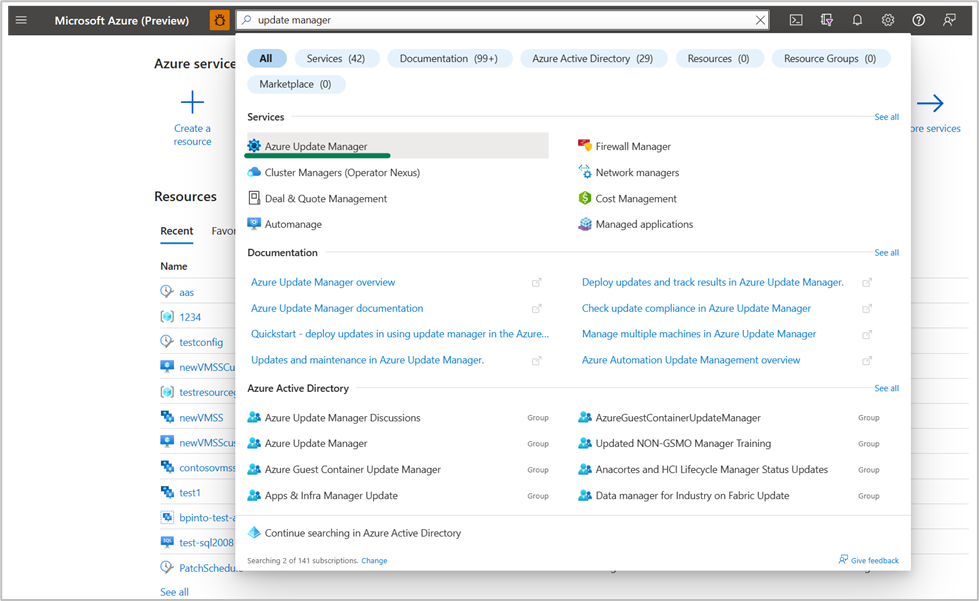The width and height of the screenshot is (979, 601).
Task: See all results in Documentation section
Action: (887, 252)
